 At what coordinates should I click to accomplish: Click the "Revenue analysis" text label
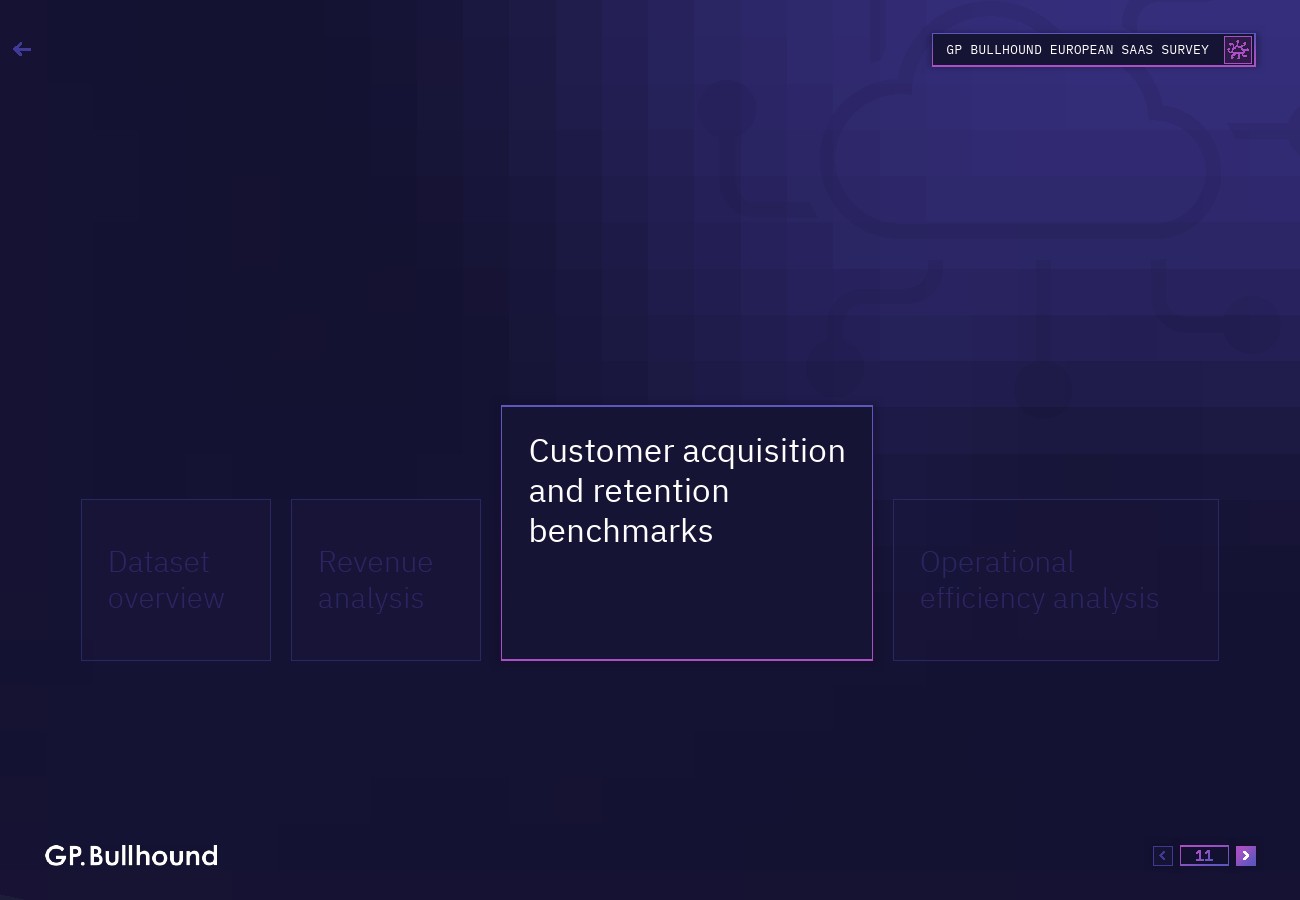pos(375,580)
